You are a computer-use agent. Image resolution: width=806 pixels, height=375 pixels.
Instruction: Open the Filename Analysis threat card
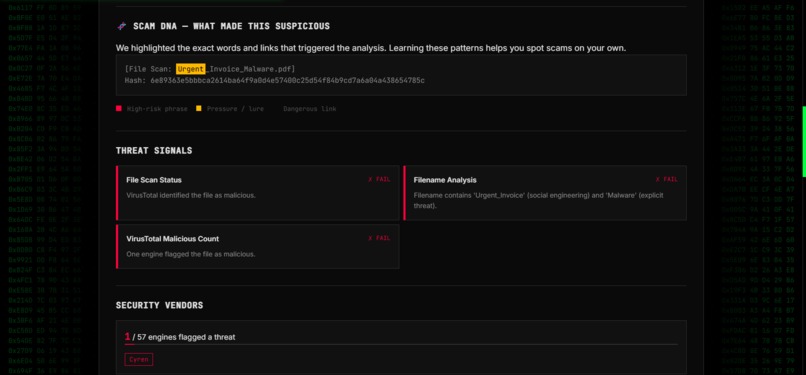[x=545, y=193]
